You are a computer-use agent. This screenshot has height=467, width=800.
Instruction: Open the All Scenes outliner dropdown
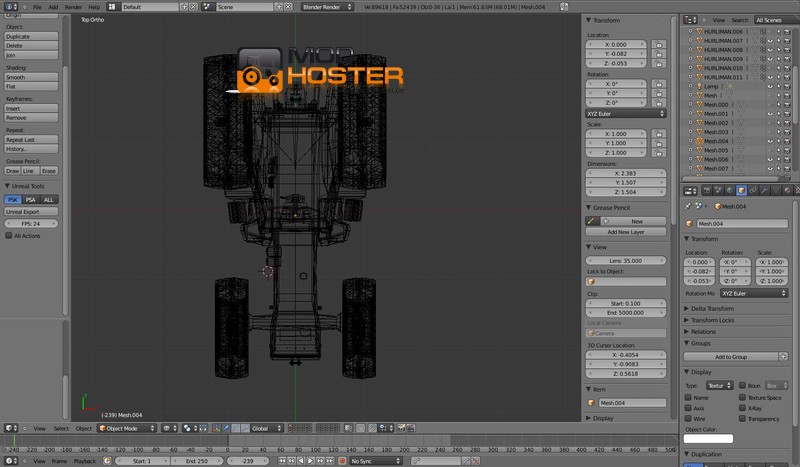click(x=776, y=20)
